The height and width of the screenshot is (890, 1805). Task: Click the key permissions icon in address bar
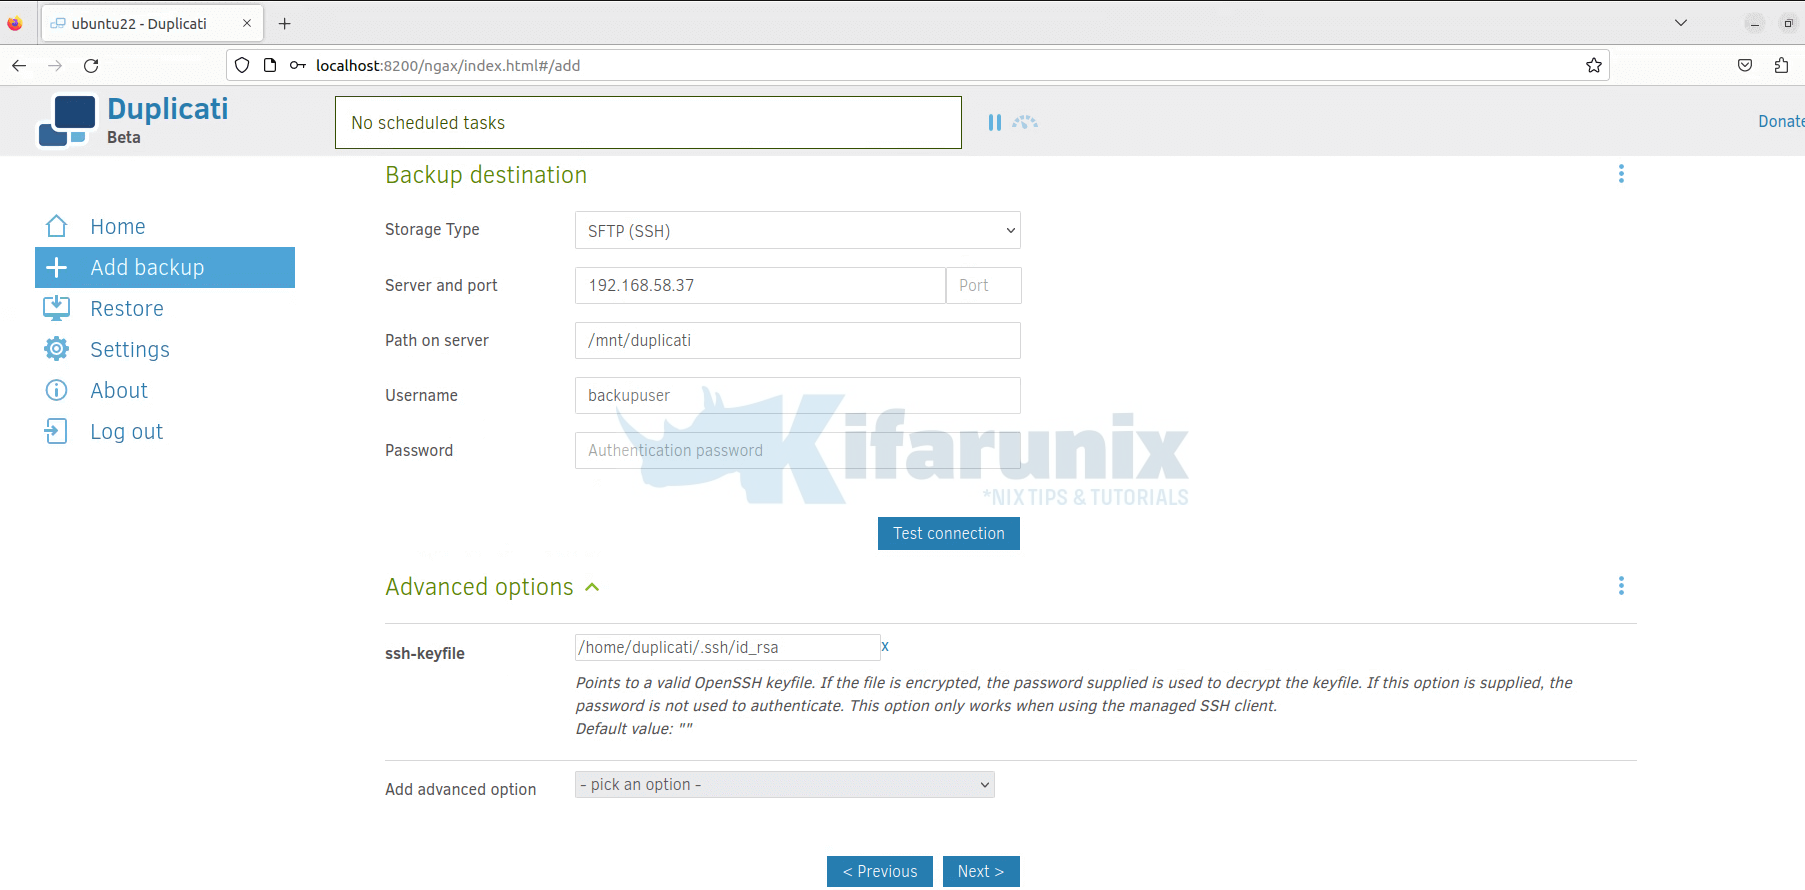(x=297, y=65)
